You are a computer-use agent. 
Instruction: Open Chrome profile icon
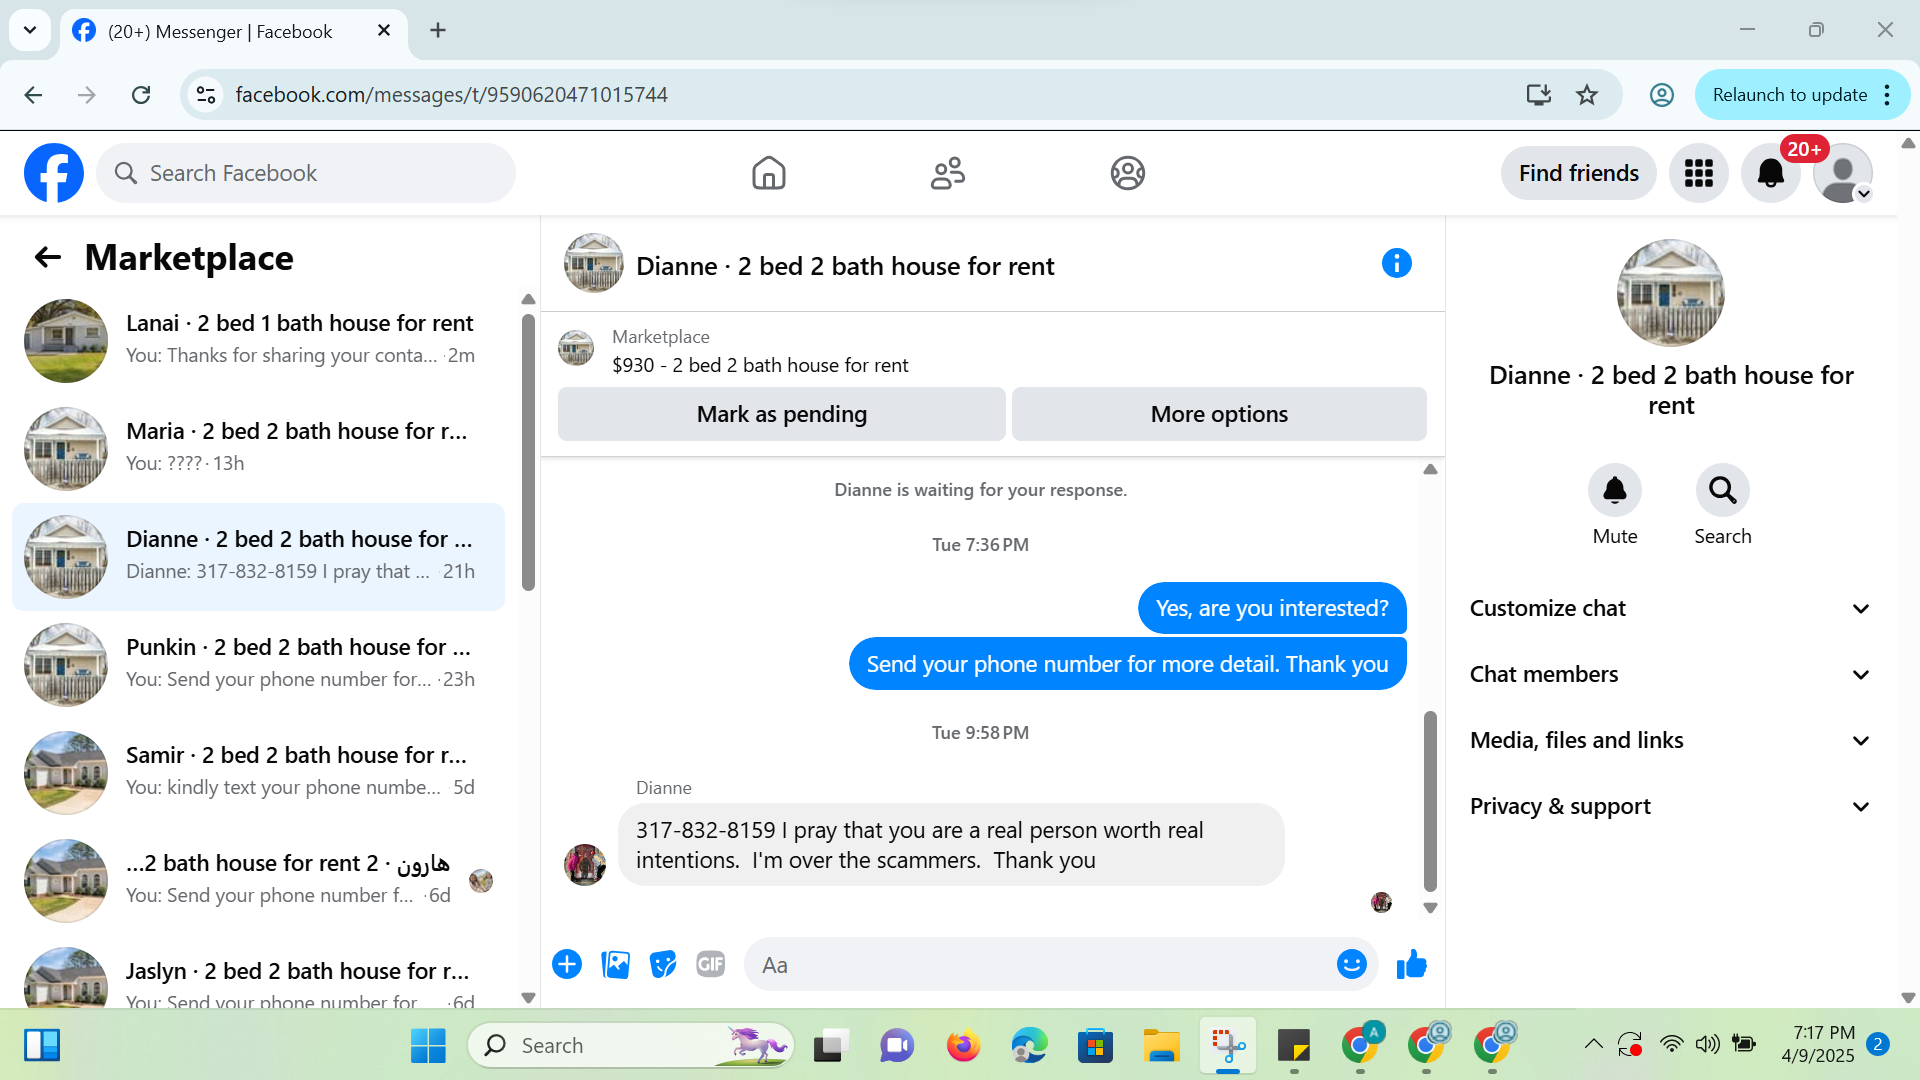1662,95
